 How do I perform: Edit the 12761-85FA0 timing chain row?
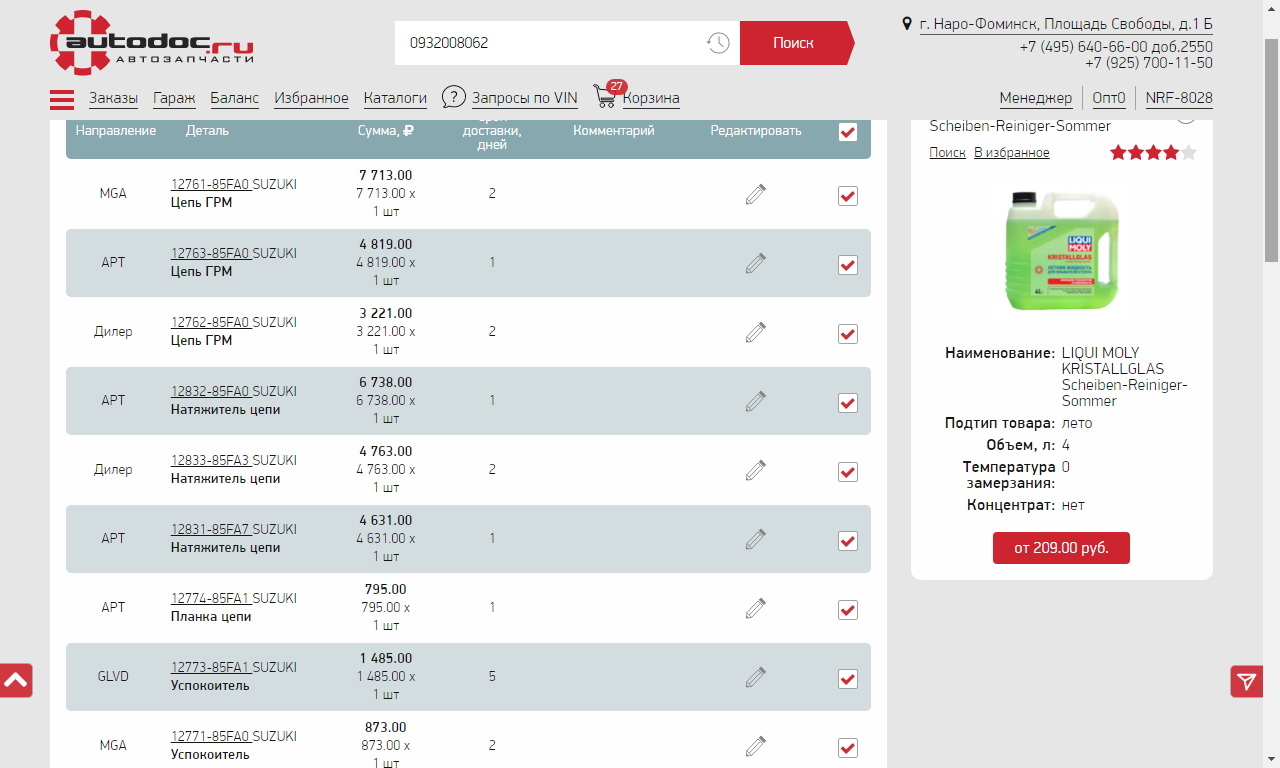[756, 194]
